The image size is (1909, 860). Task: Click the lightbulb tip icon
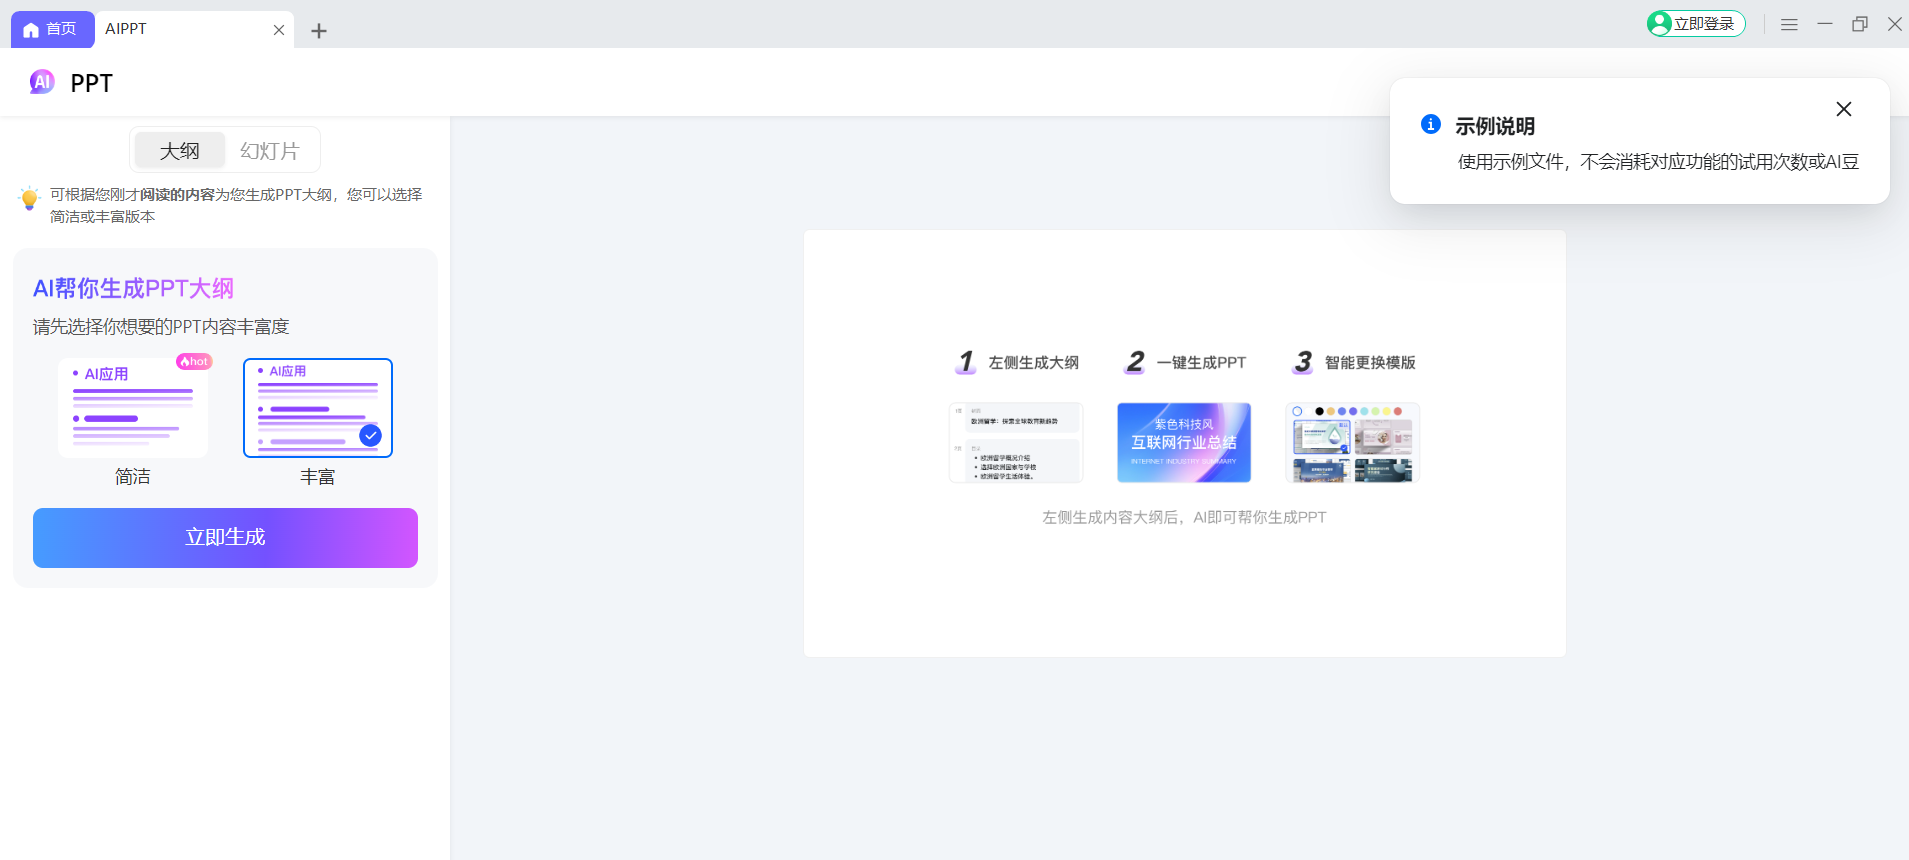coord(30,198)
